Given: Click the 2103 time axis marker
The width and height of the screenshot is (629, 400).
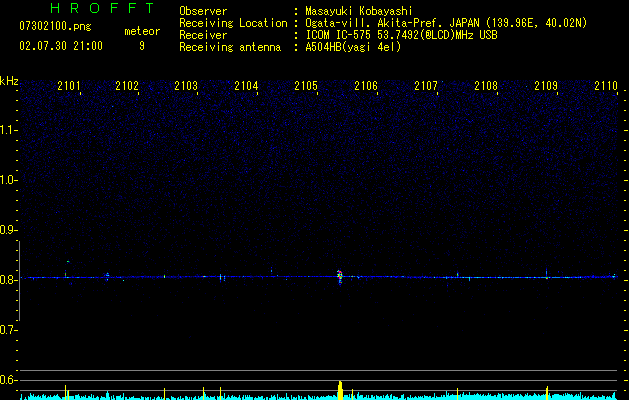Looking at the screenshot, I should coord(186,86).
